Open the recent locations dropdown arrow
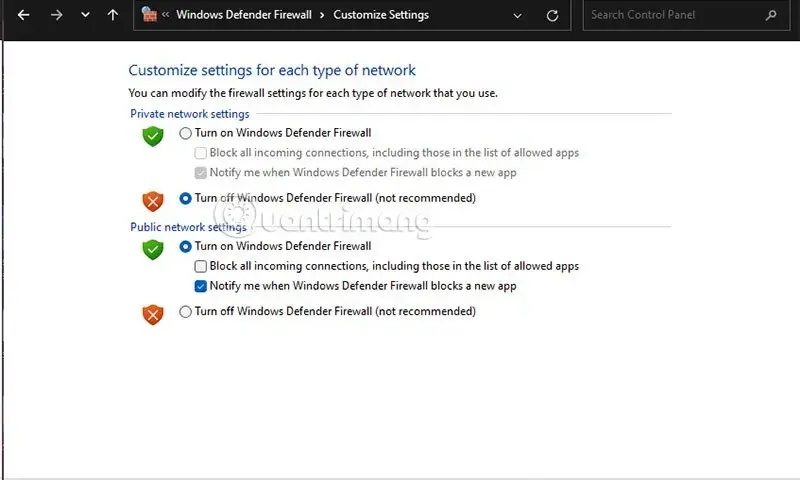Screen dimensions: 800x480 coord(85,15)
